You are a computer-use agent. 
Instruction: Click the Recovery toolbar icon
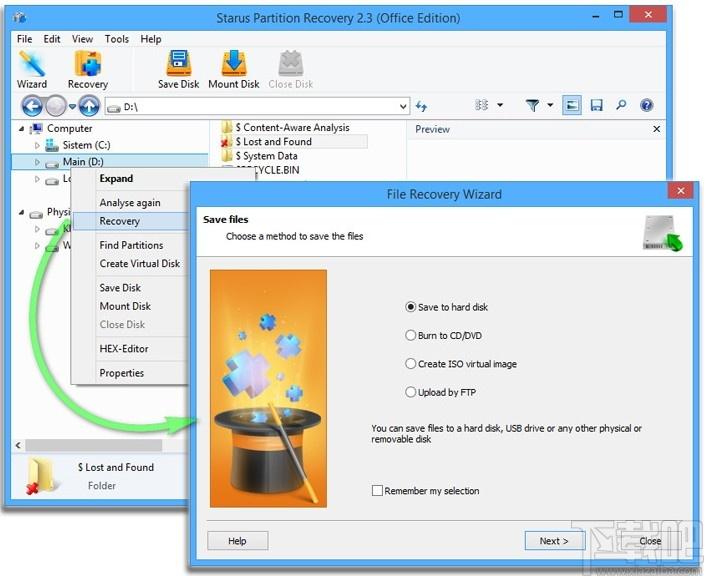pyautogui.click(x=88, y=69)
